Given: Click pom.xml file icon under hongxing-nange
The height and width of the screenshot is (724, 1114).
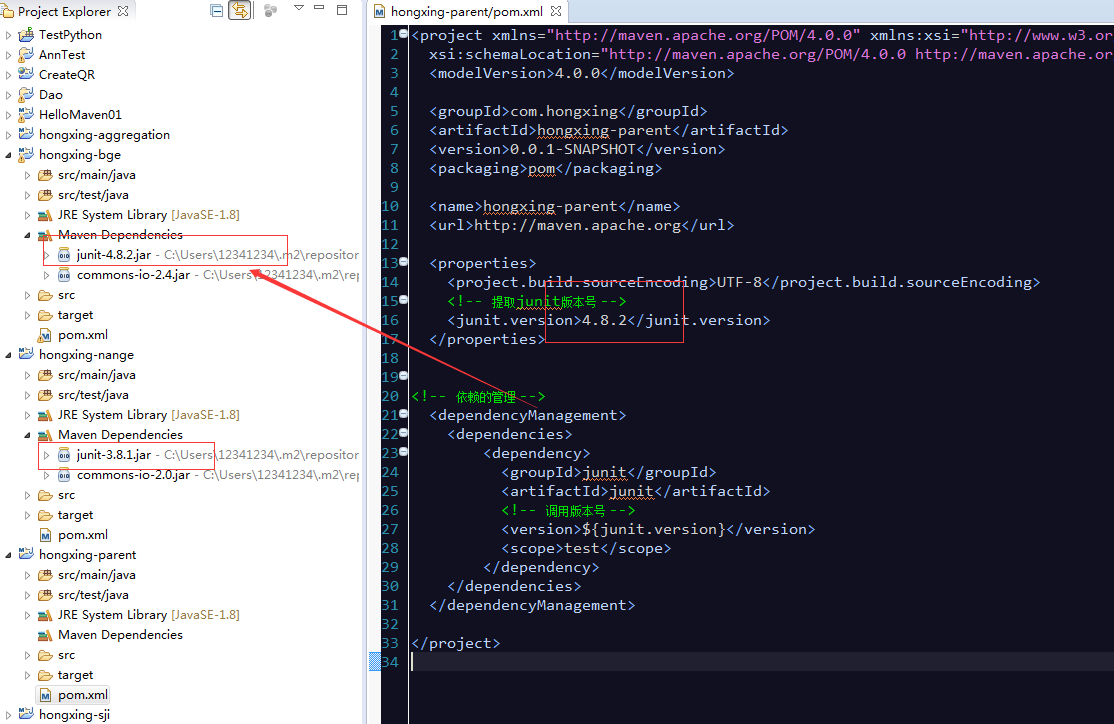Looking at the screenshot, I should (x=45, y=534).
